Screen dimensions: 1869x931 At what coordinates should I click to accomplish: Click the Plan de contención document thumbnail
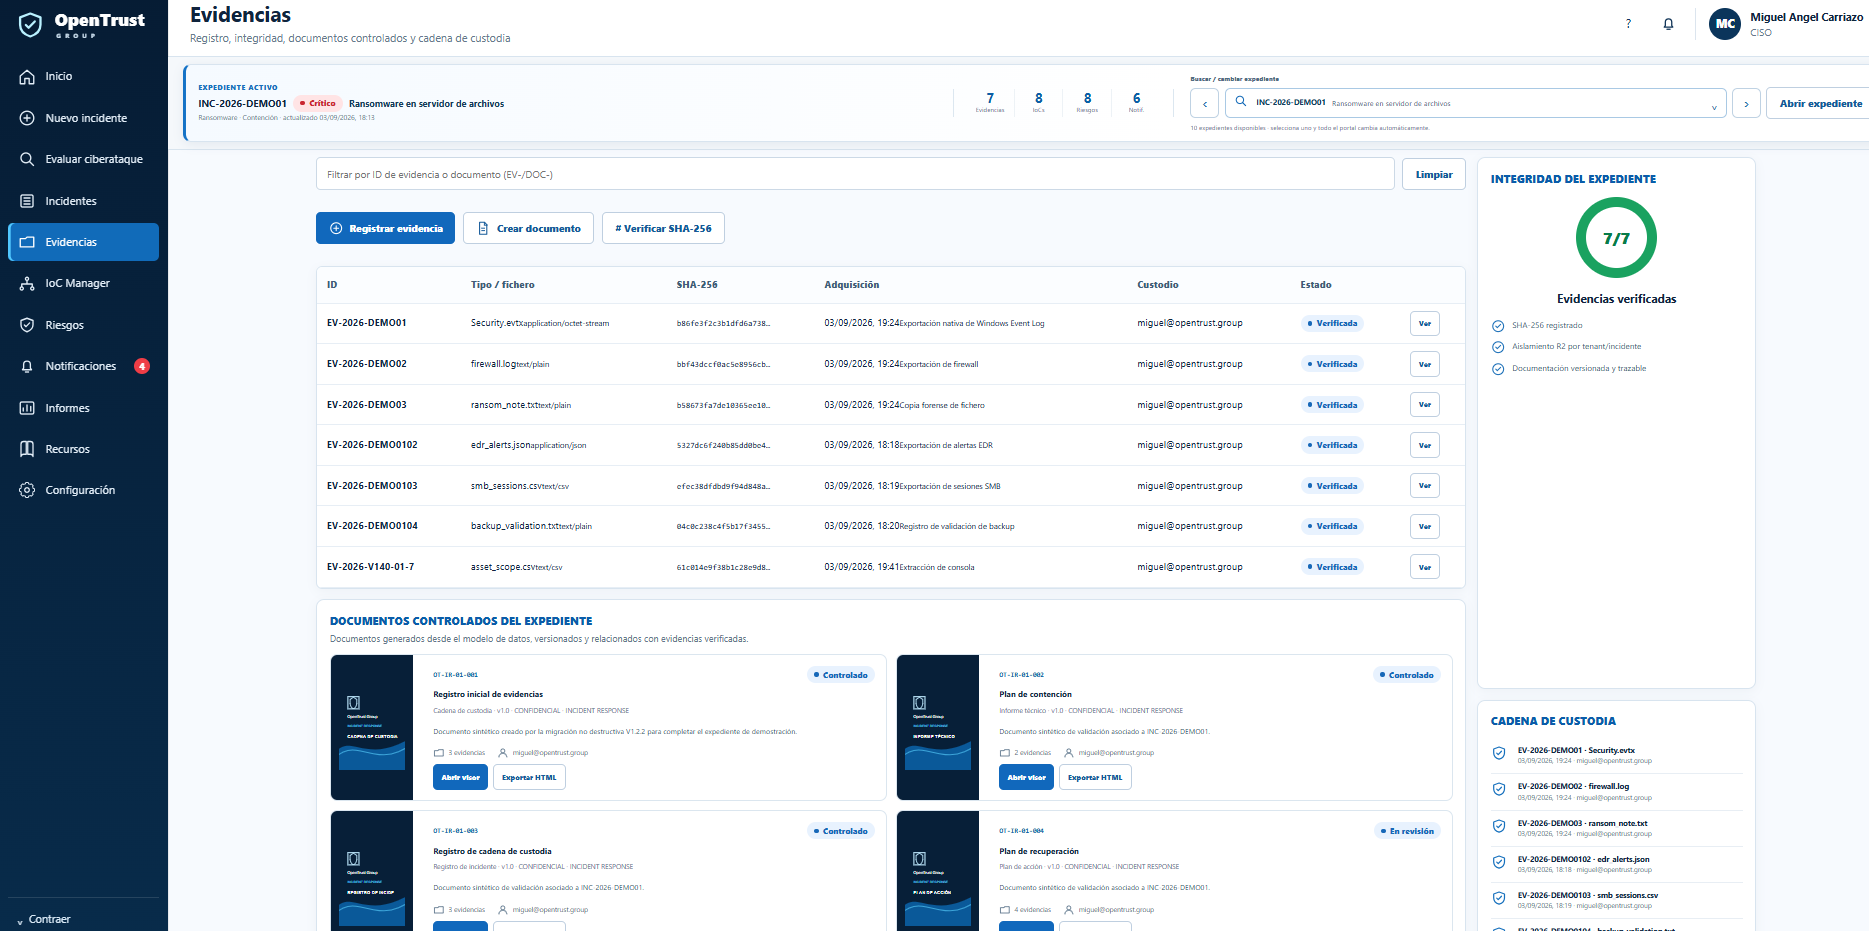click(938, 727)
